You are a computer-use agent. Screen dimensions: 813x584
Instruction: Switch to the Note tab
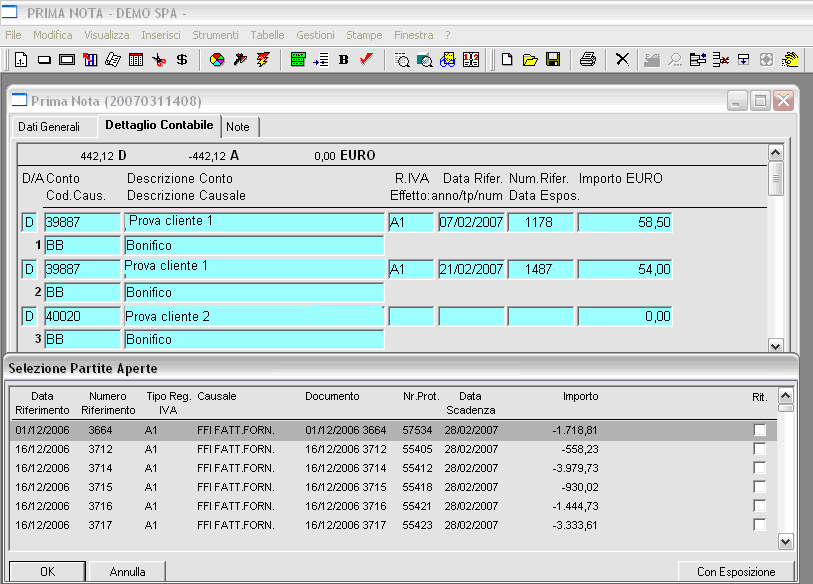(x=238, y=127)
